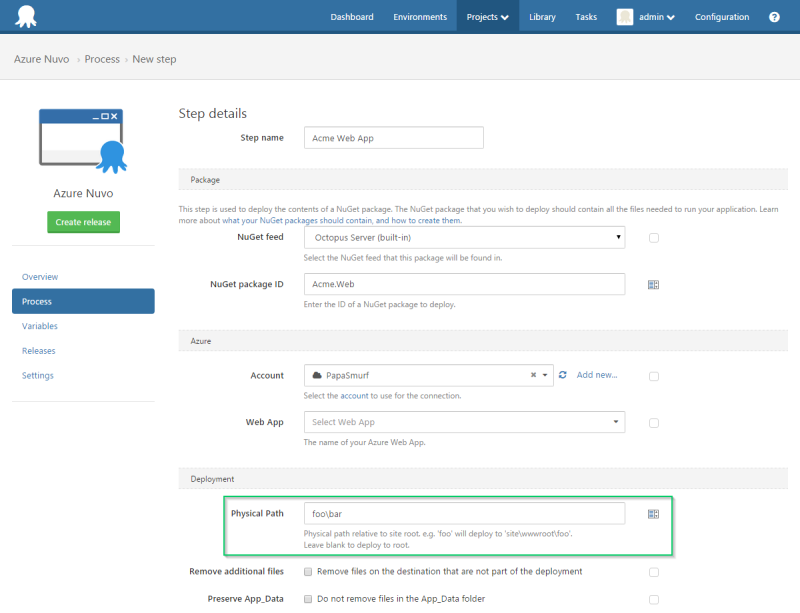
Task: Click the Octopus logo in the top bar
Action: pos(24,16)
